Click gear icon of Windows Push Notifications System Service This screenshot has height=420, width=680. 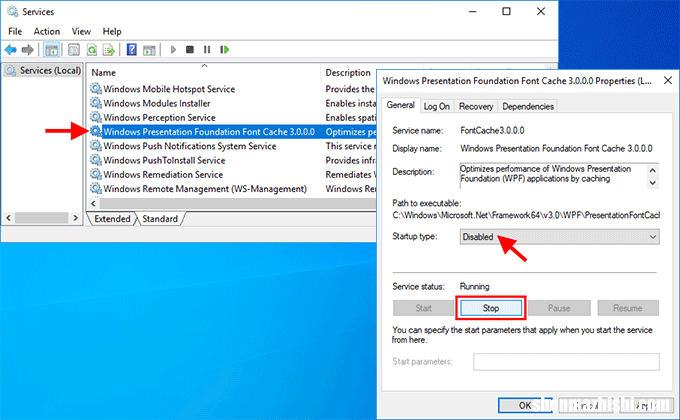(x=96, y=146)
